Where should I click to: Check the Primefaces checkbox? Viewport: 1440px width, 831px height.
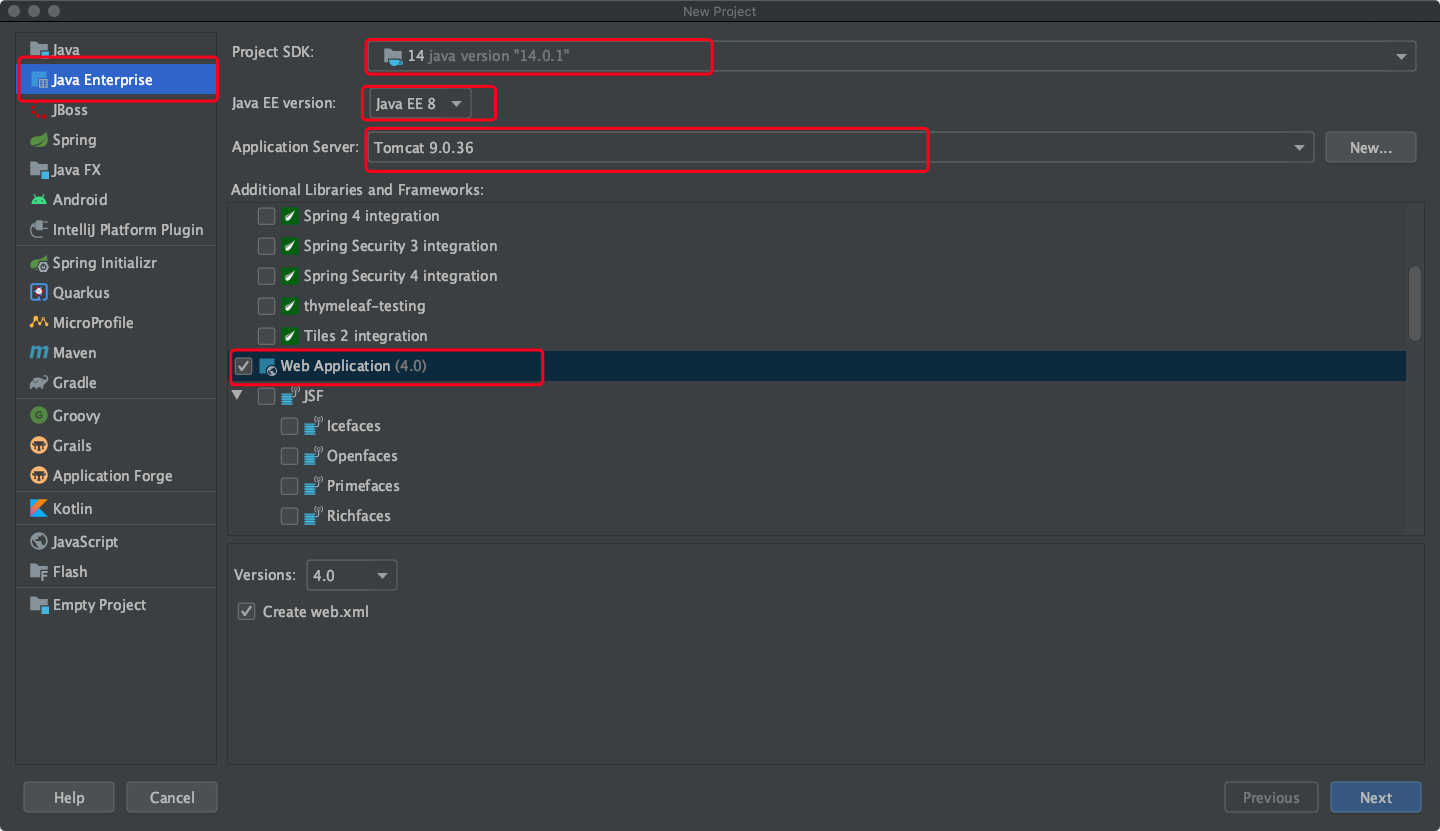point(289,486)
